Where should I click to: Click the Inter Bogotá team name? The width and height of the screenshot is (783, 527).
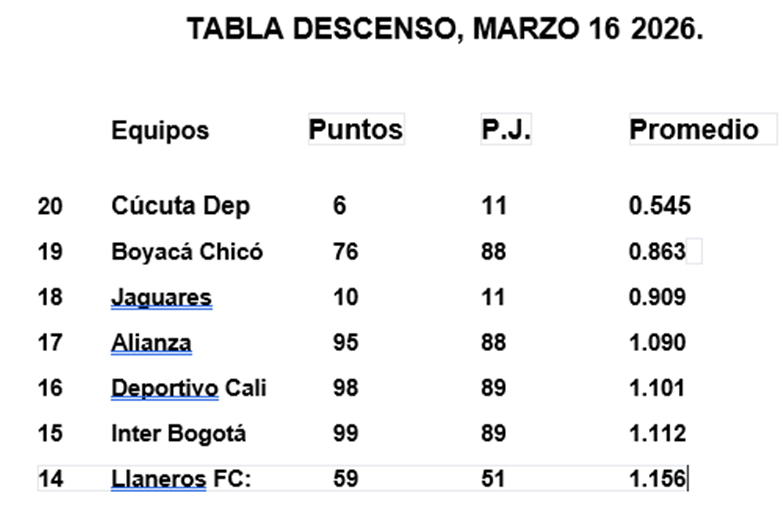[x=178, y=434]
